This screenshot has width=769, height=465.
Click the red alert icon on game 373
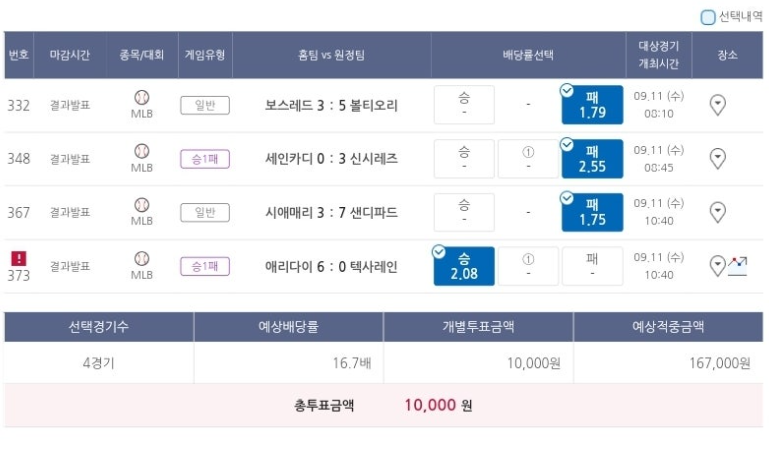(19, 258)
